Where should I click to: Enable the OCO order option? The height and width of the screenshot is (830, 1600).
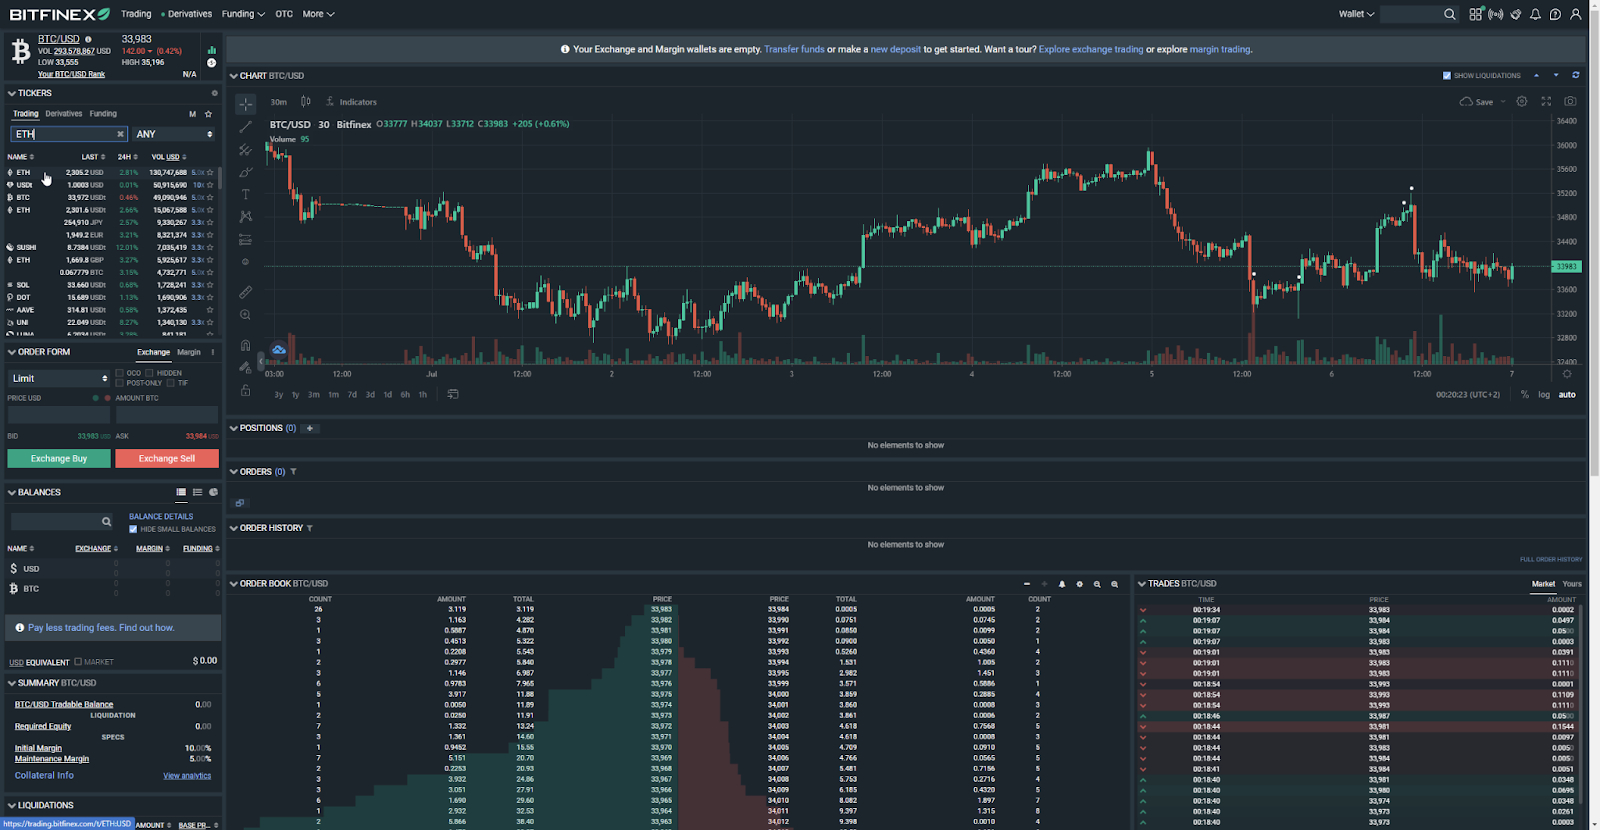point(120,373)
